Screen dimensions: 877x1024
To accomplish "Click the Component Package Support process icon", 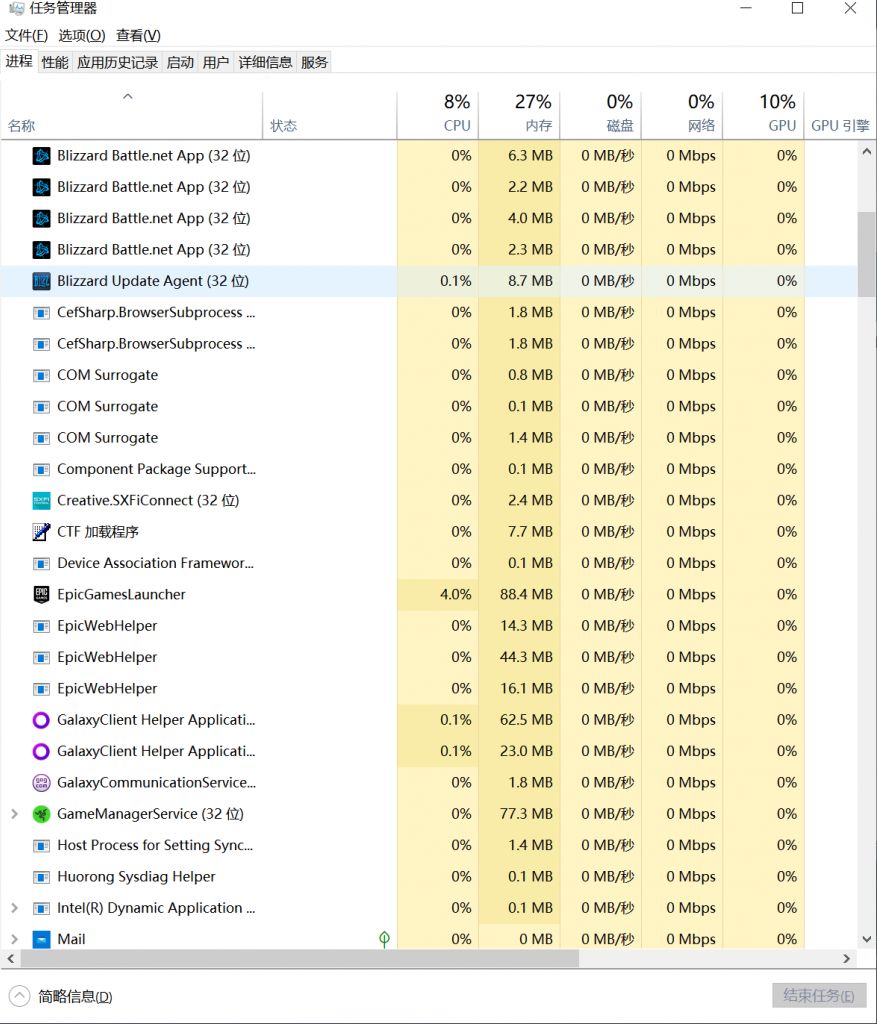I will (41, 470).
